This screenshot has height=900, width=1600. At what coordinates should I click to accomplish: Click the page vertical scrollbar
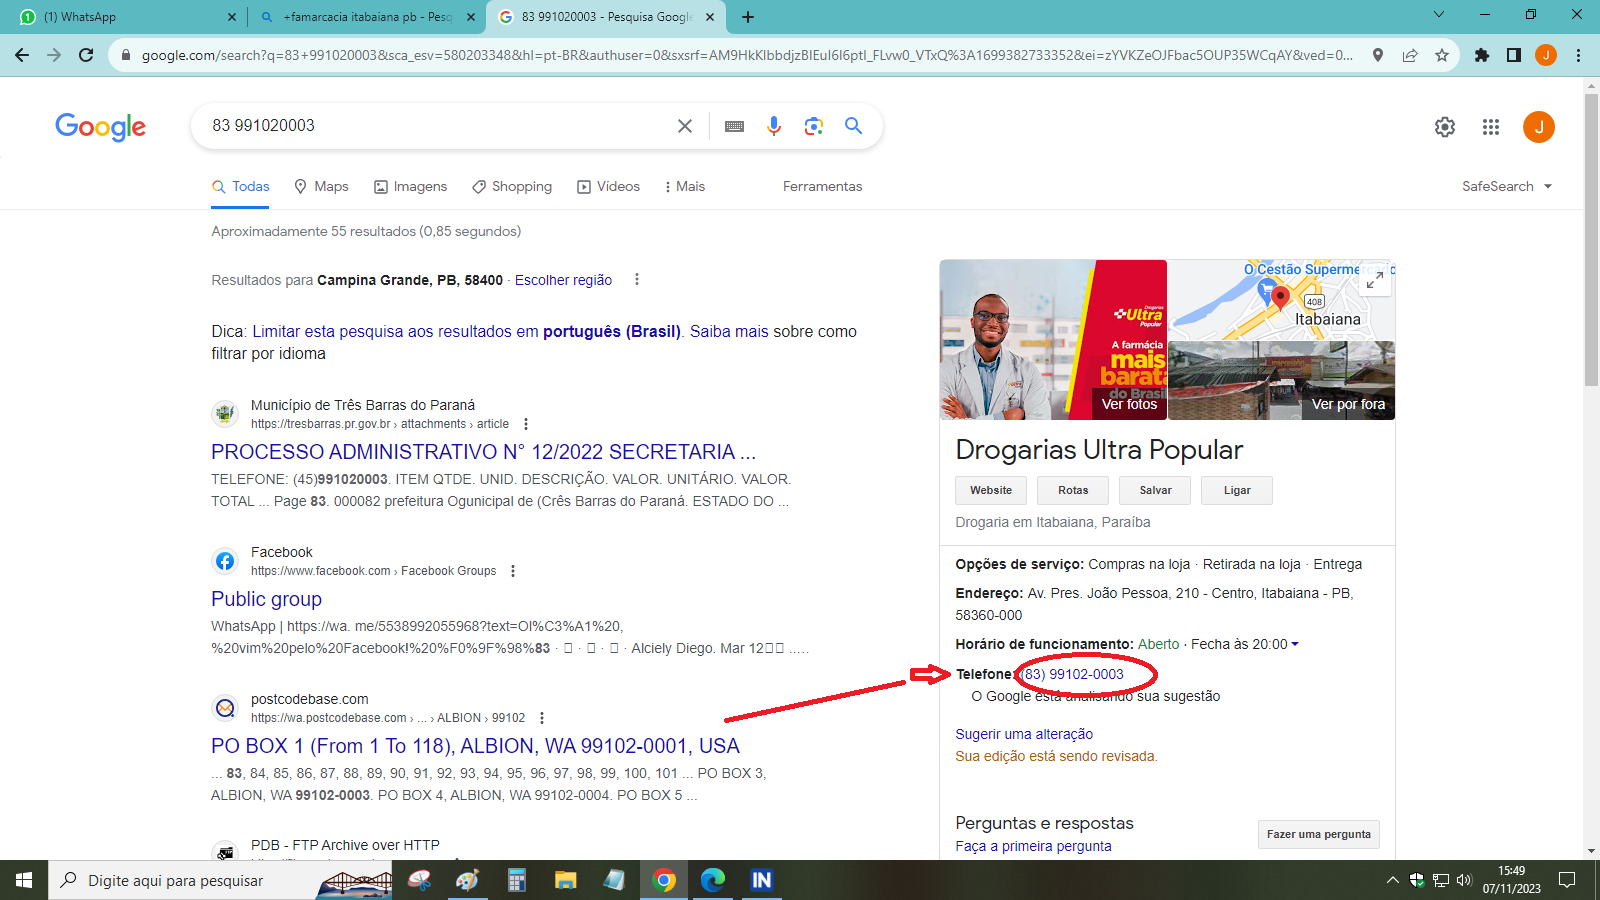click(x=1591, y=240)
